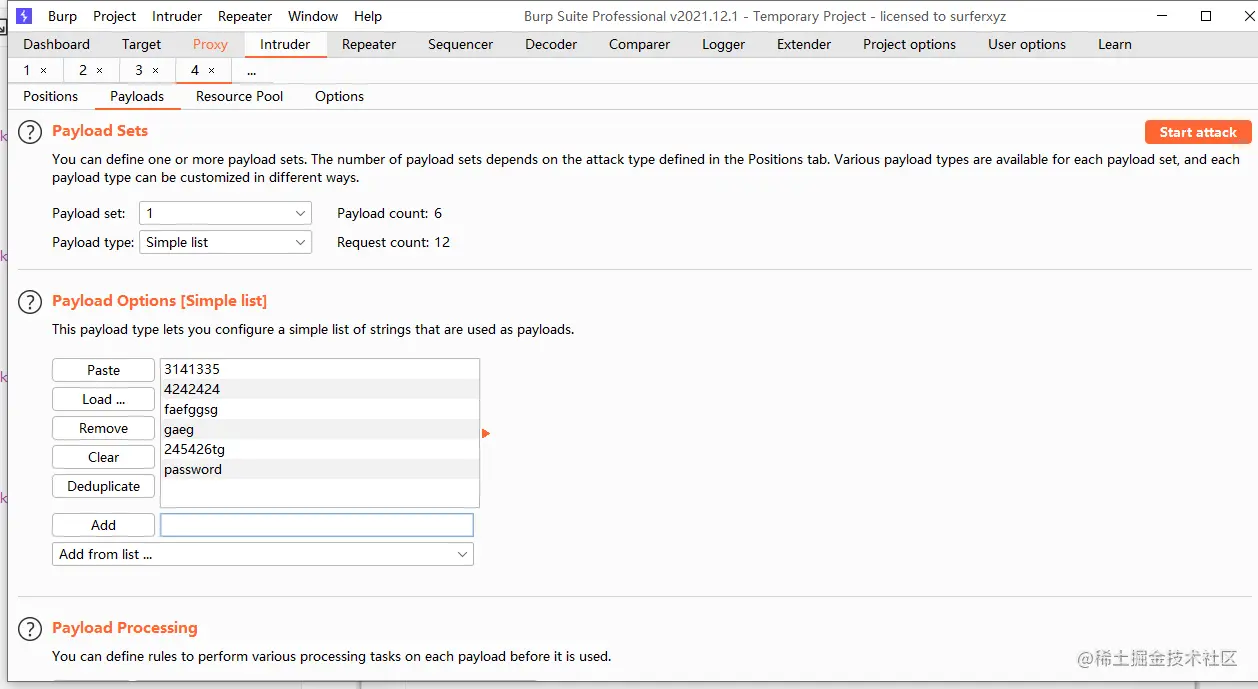This screenshot has width=1258, height=689.
Task: Open the Learn tab
Action: point(1115,44)
